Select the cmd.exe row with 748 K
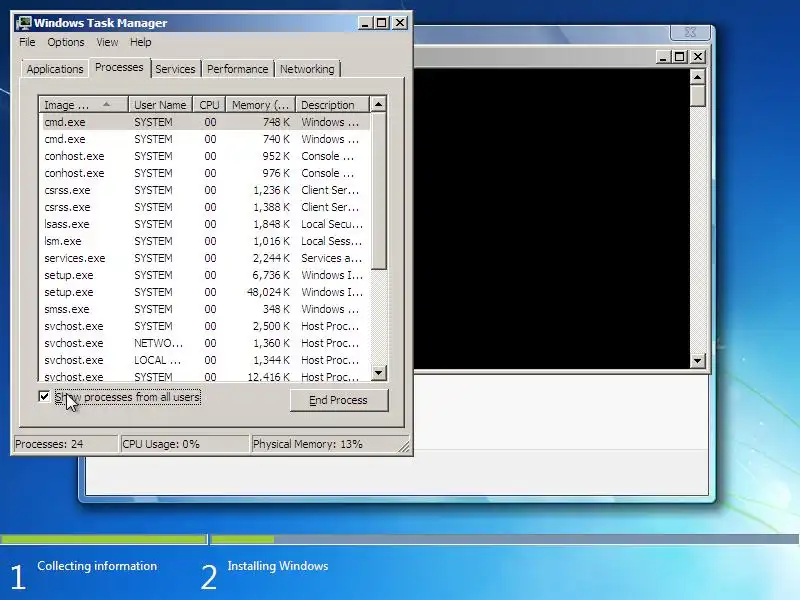 click(x=204, y=122)
